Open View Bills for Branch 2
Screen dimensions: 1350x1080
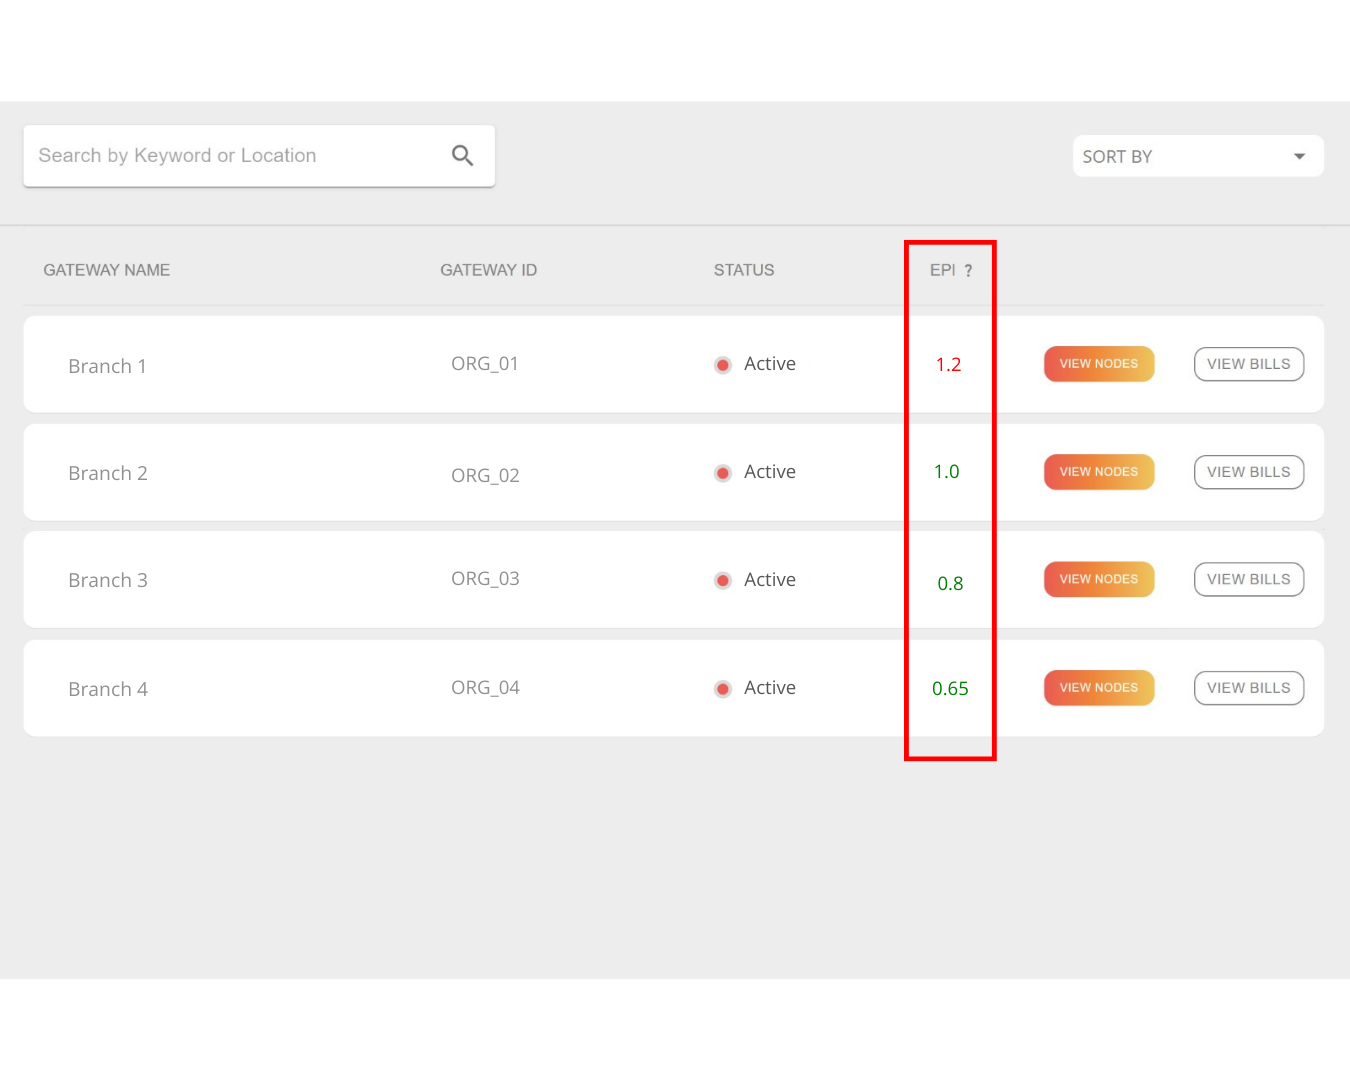(1248, 472)
